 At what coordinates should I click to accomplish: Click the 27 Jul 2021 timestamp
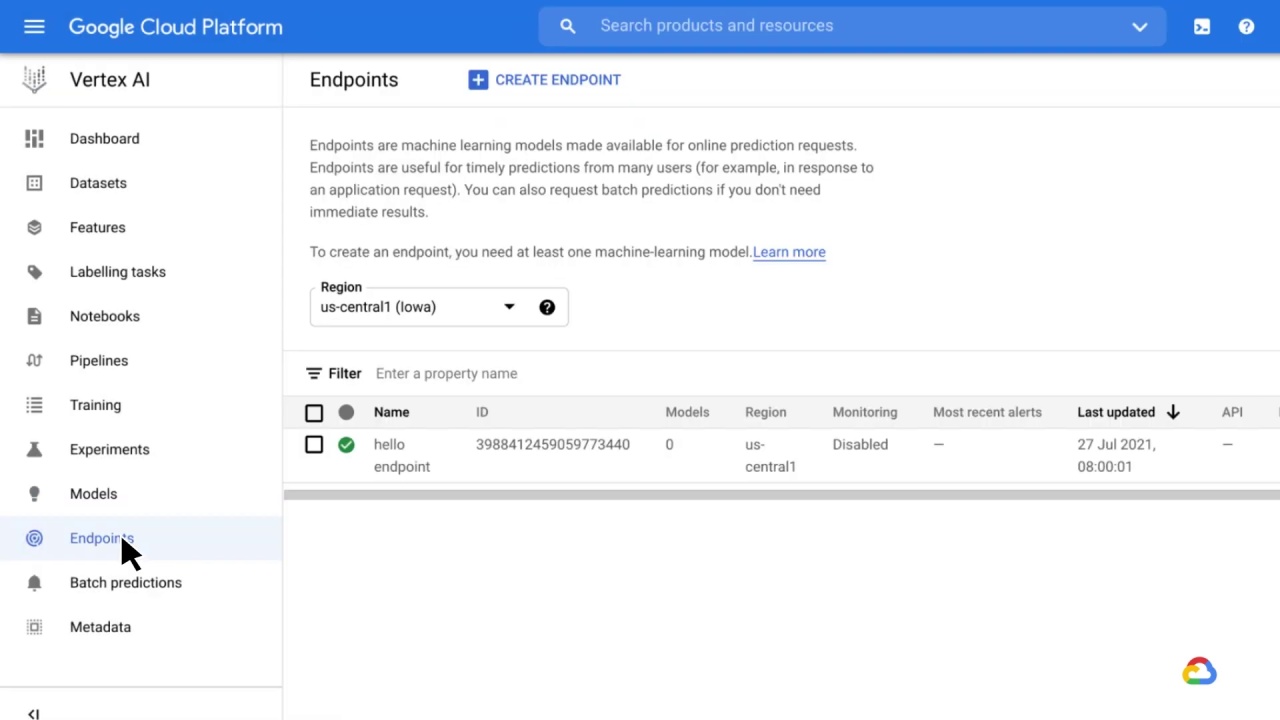(1117, 455)
